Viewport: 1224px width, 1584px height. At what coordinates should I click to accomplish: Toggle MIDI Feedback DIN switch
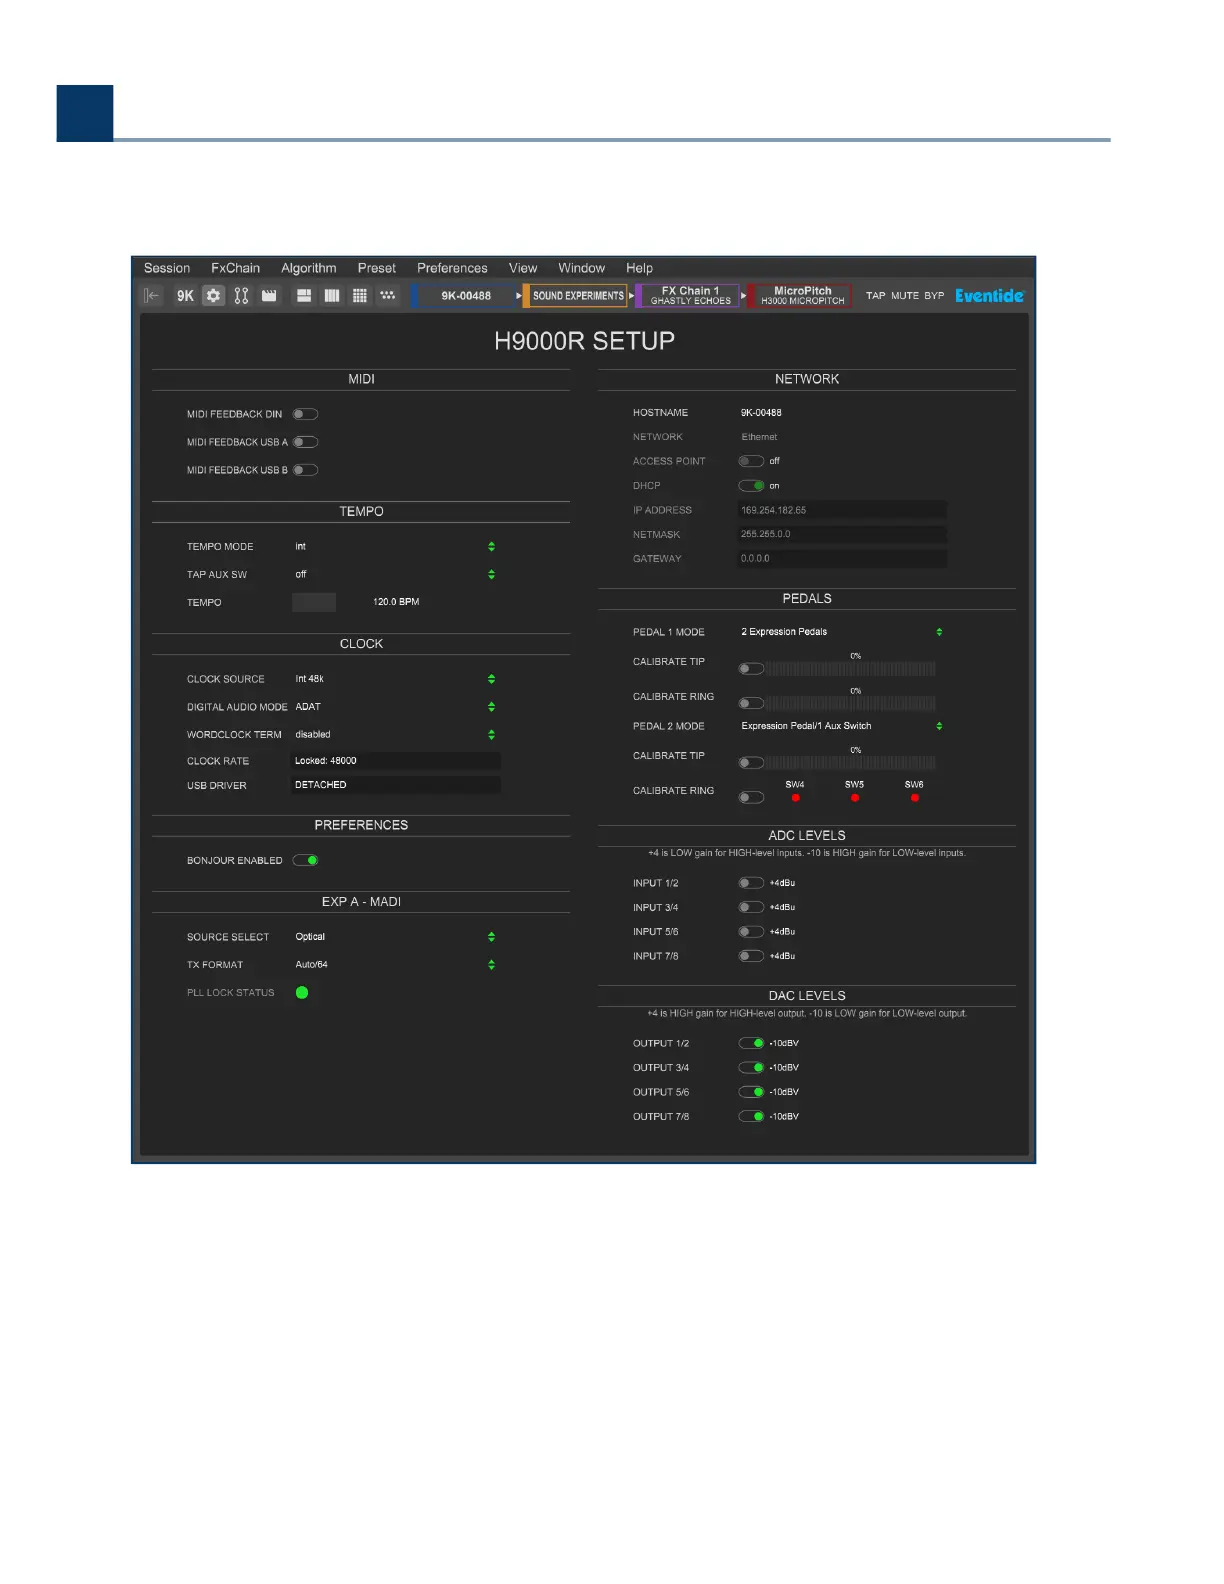[305, 414]
